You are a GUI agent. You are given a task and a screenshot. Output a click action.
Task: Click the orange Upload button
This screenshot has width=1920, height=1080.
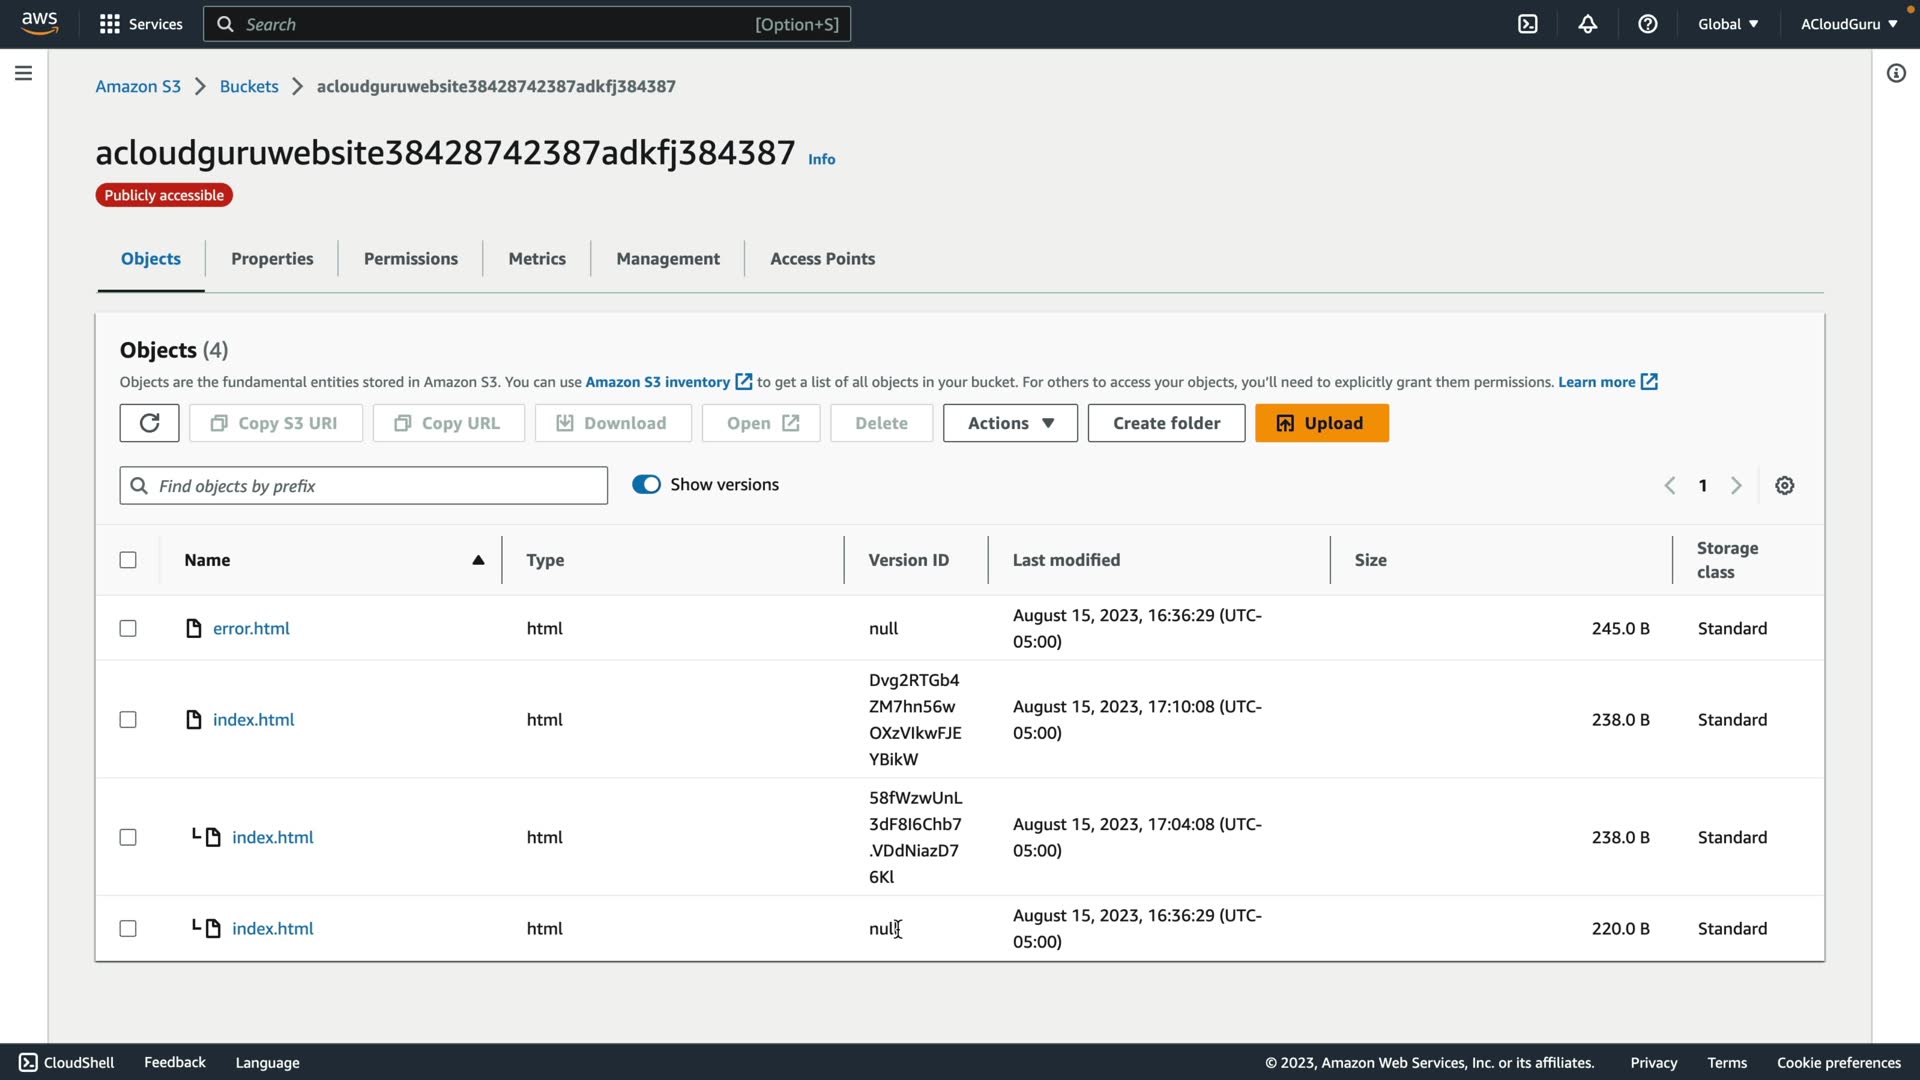coord(1321,423)
